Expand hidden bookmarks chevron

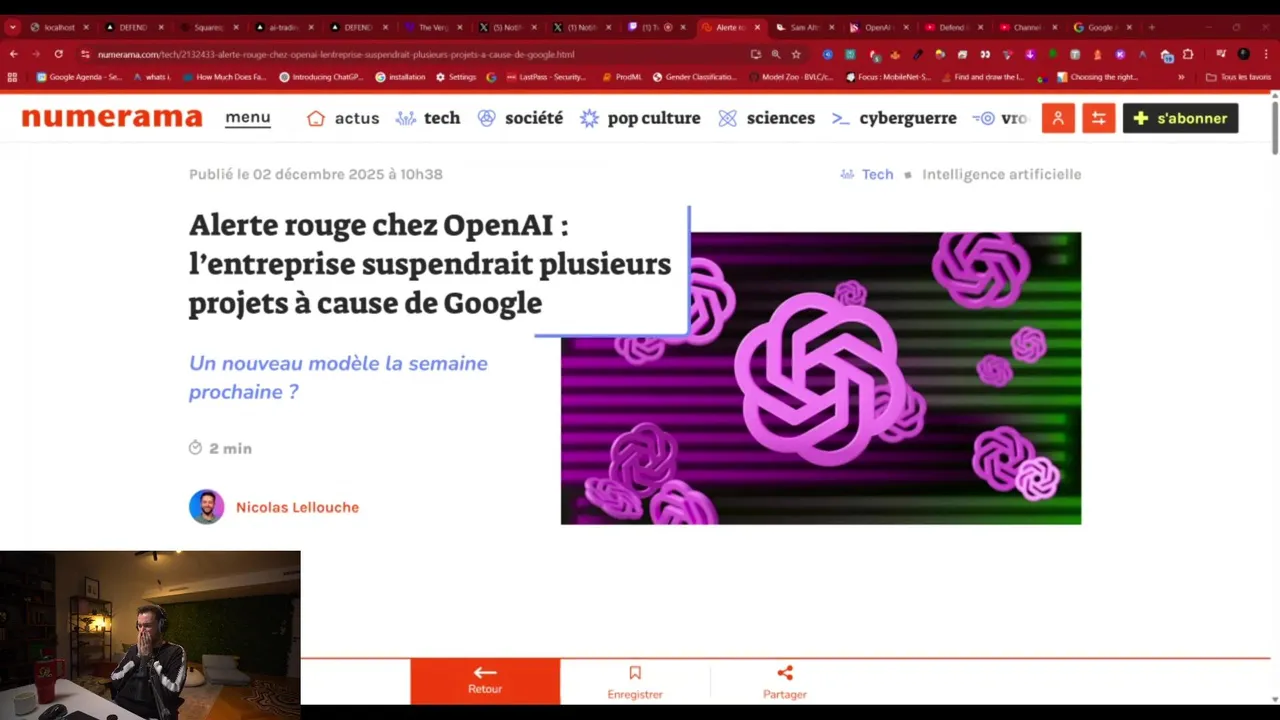[1181, 77]
